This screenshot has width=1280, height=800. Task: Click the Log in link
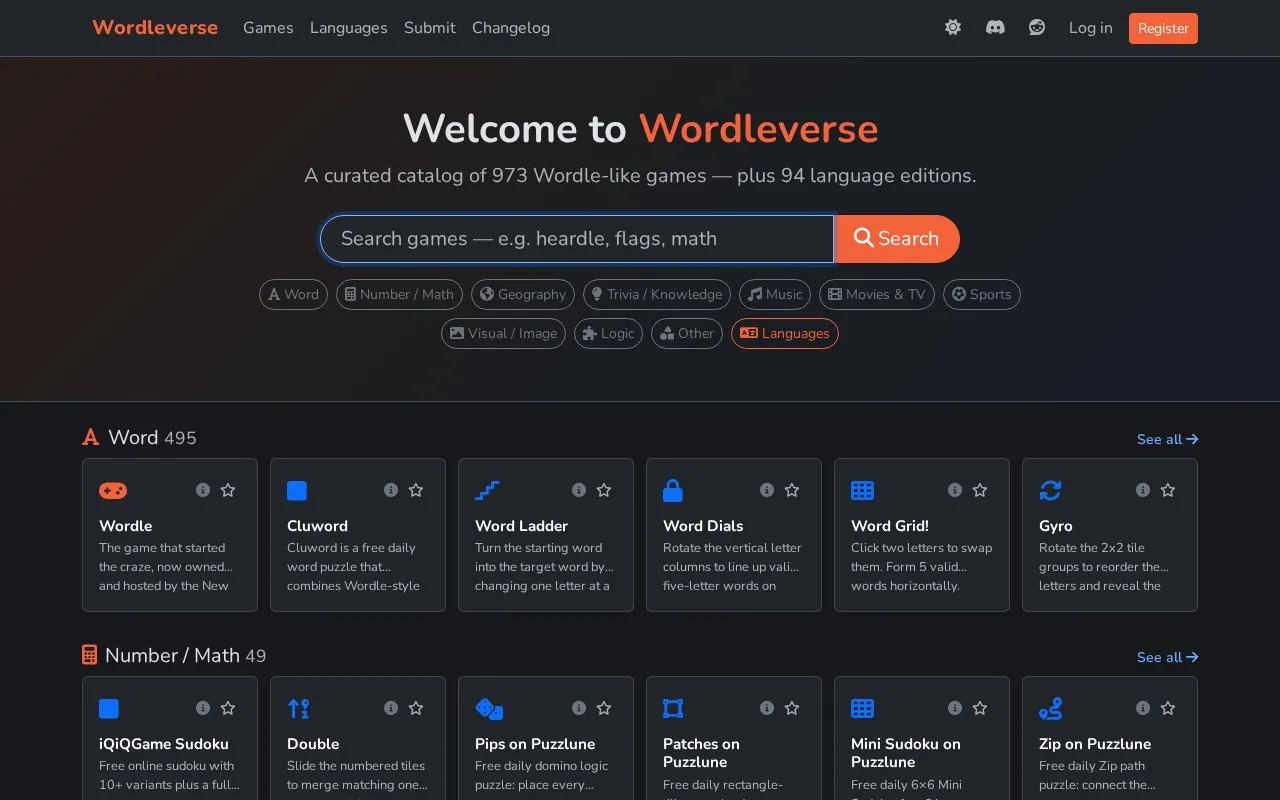click(x=1091, y=28)
